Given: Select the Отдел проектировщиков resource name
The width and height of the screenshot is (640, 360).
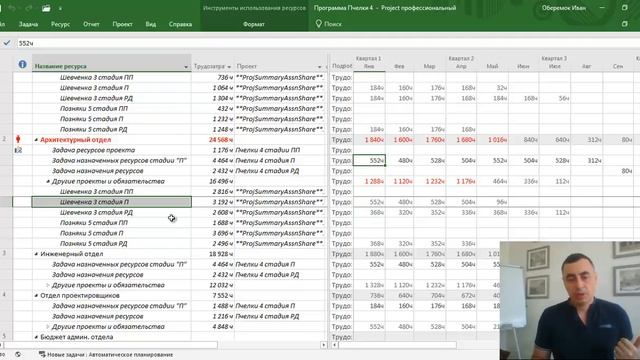Looking at the screenshot, I should tap(80, 296).
